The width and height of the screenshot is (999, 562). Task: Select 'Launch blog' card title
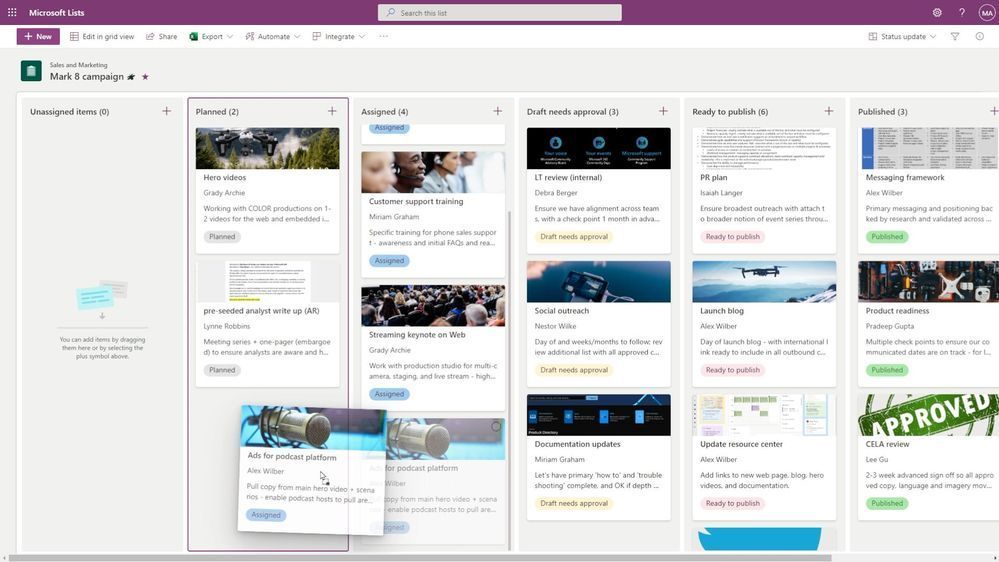721,311
